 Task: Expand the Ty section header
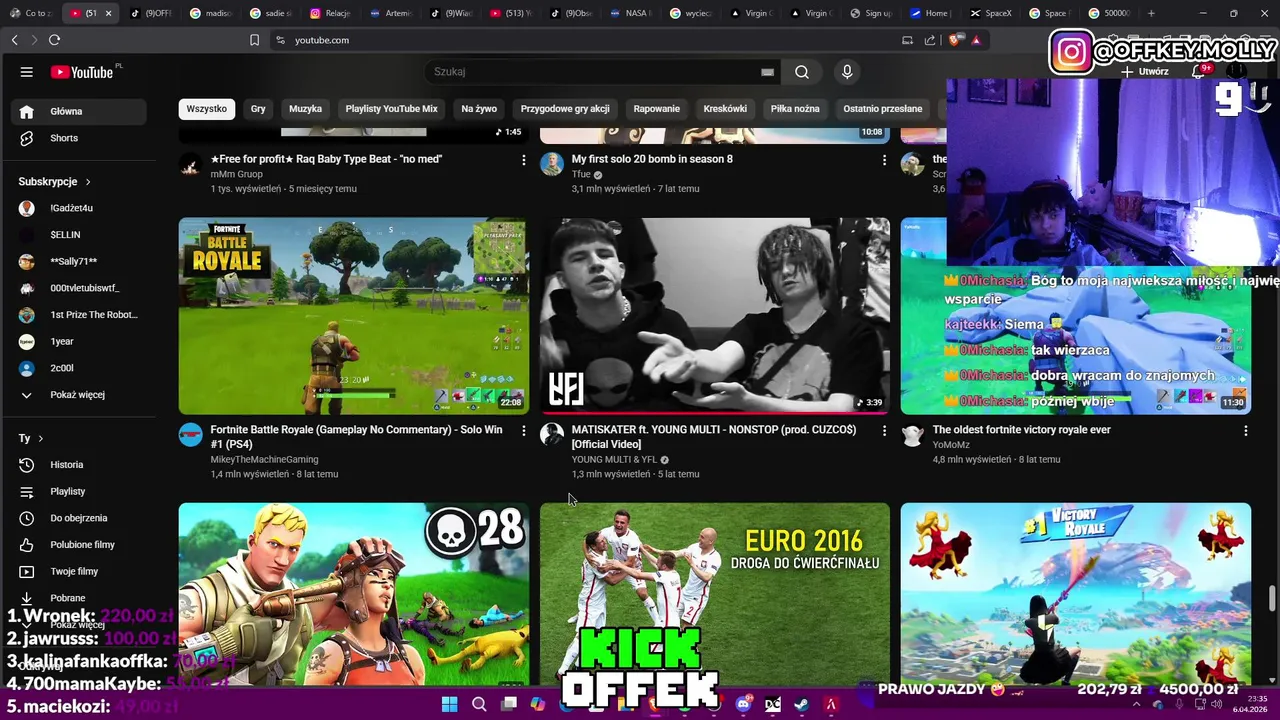(31, 438)
